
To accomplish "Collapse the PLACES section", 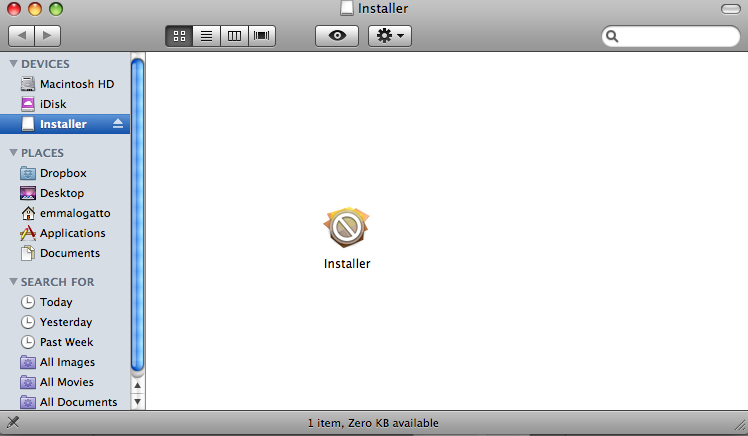I will pos(13,153).
